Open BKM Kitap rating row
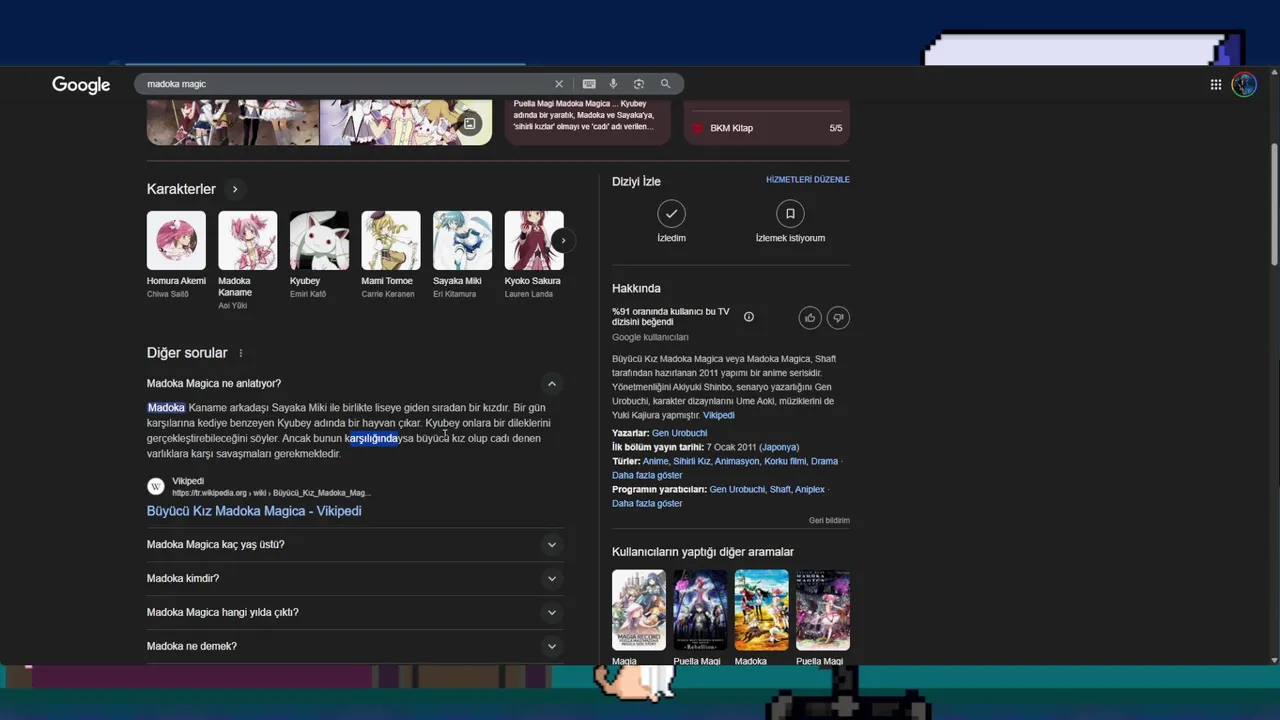 click(767, 128)
